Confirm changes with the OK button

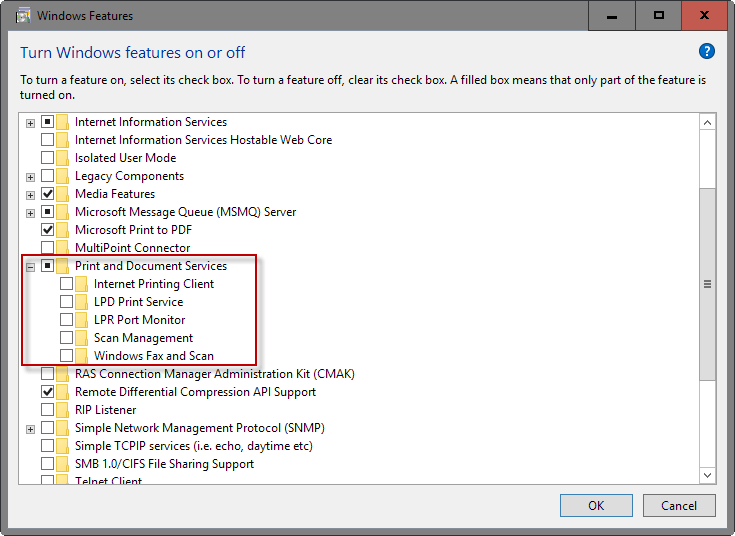(x=596, y=506)
